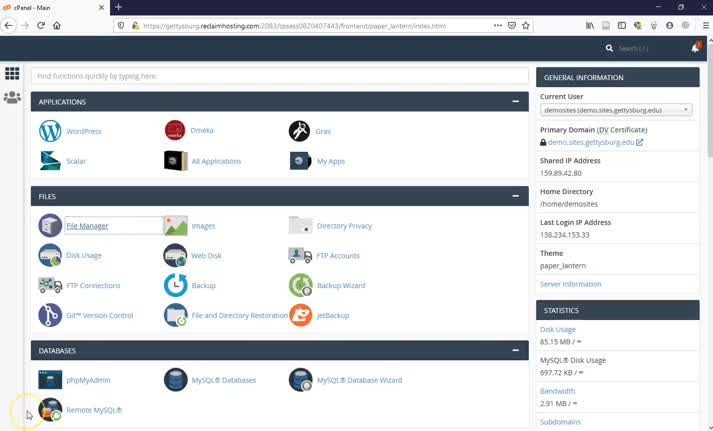Image resolution: width=713 pixels, height=431 pixels.
Task: Click the JetBackup text link
Action: click(333, 316)
